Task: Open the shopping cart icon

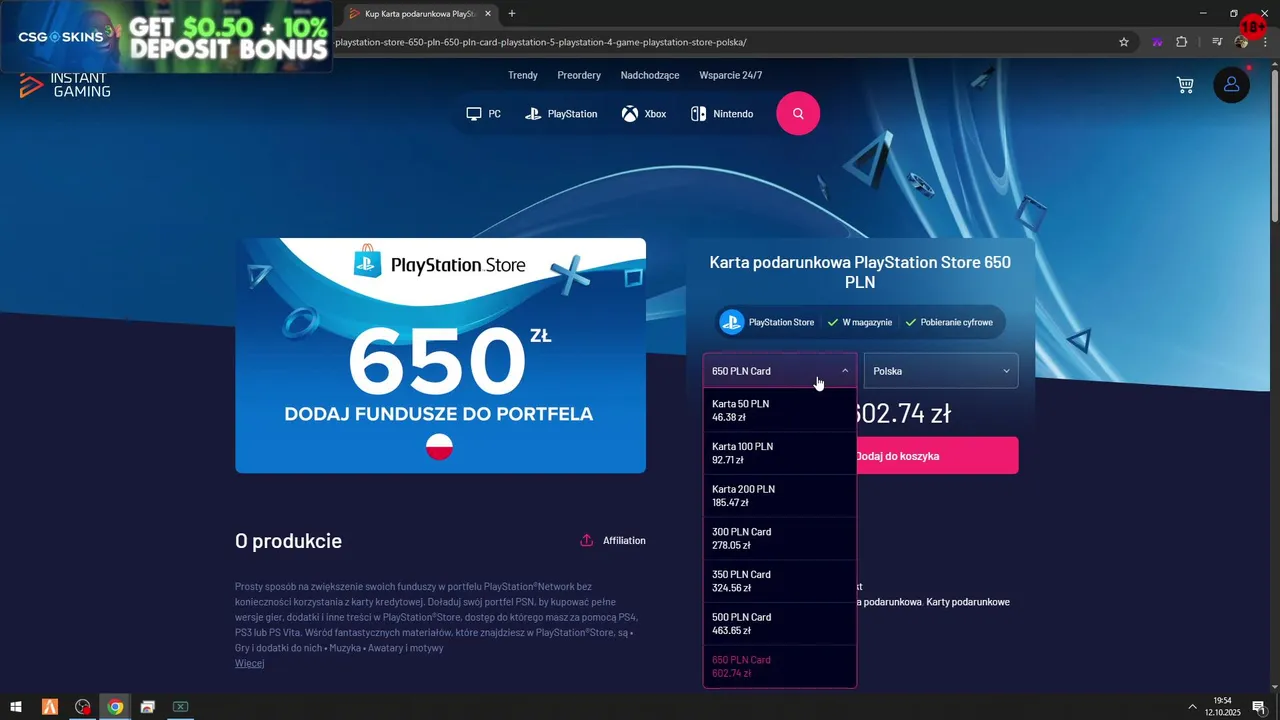Action: pyautogui.click(x=1185, y=85)
